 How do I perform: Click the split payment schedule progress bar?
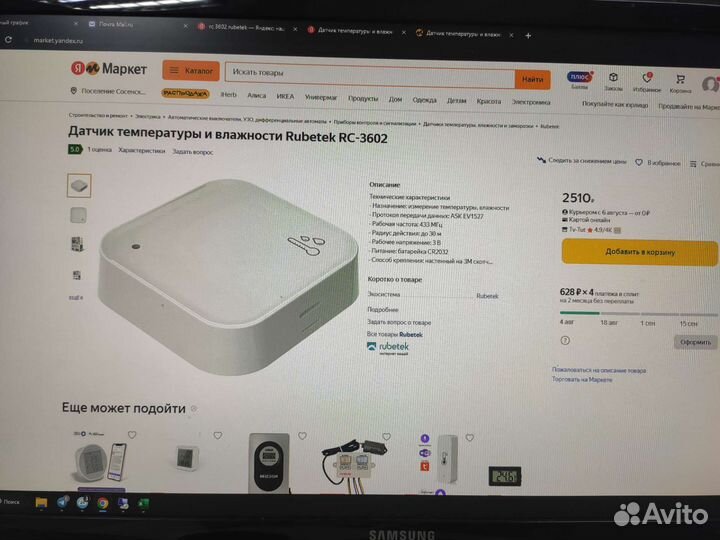pyautogui.click(x=638, y=314)
